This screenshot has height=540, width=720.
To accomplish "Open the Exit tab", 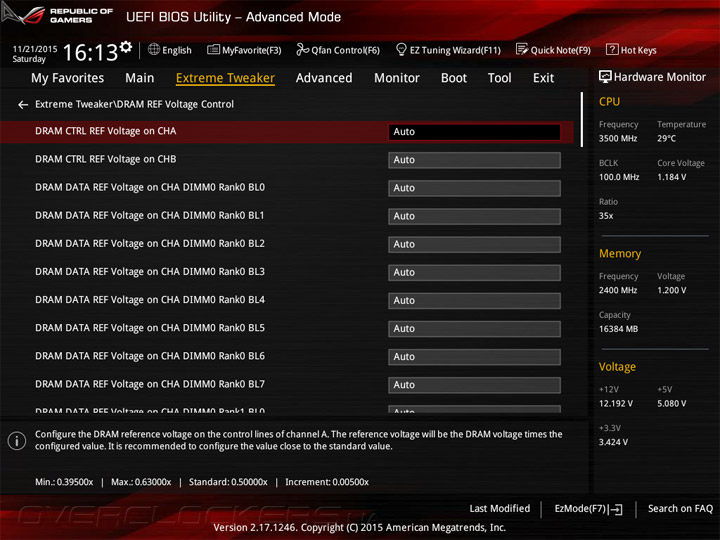I will [x=543, y=78].
